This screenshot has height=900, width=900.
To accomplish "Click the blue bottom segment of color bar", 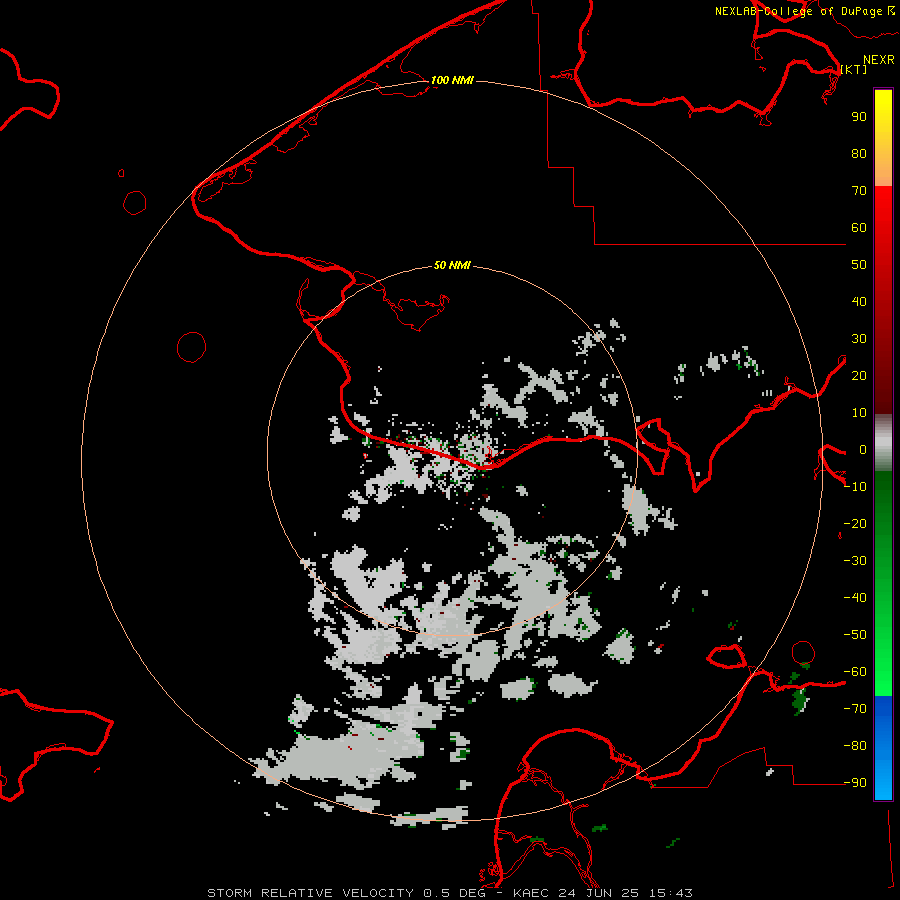I will 883,748.
